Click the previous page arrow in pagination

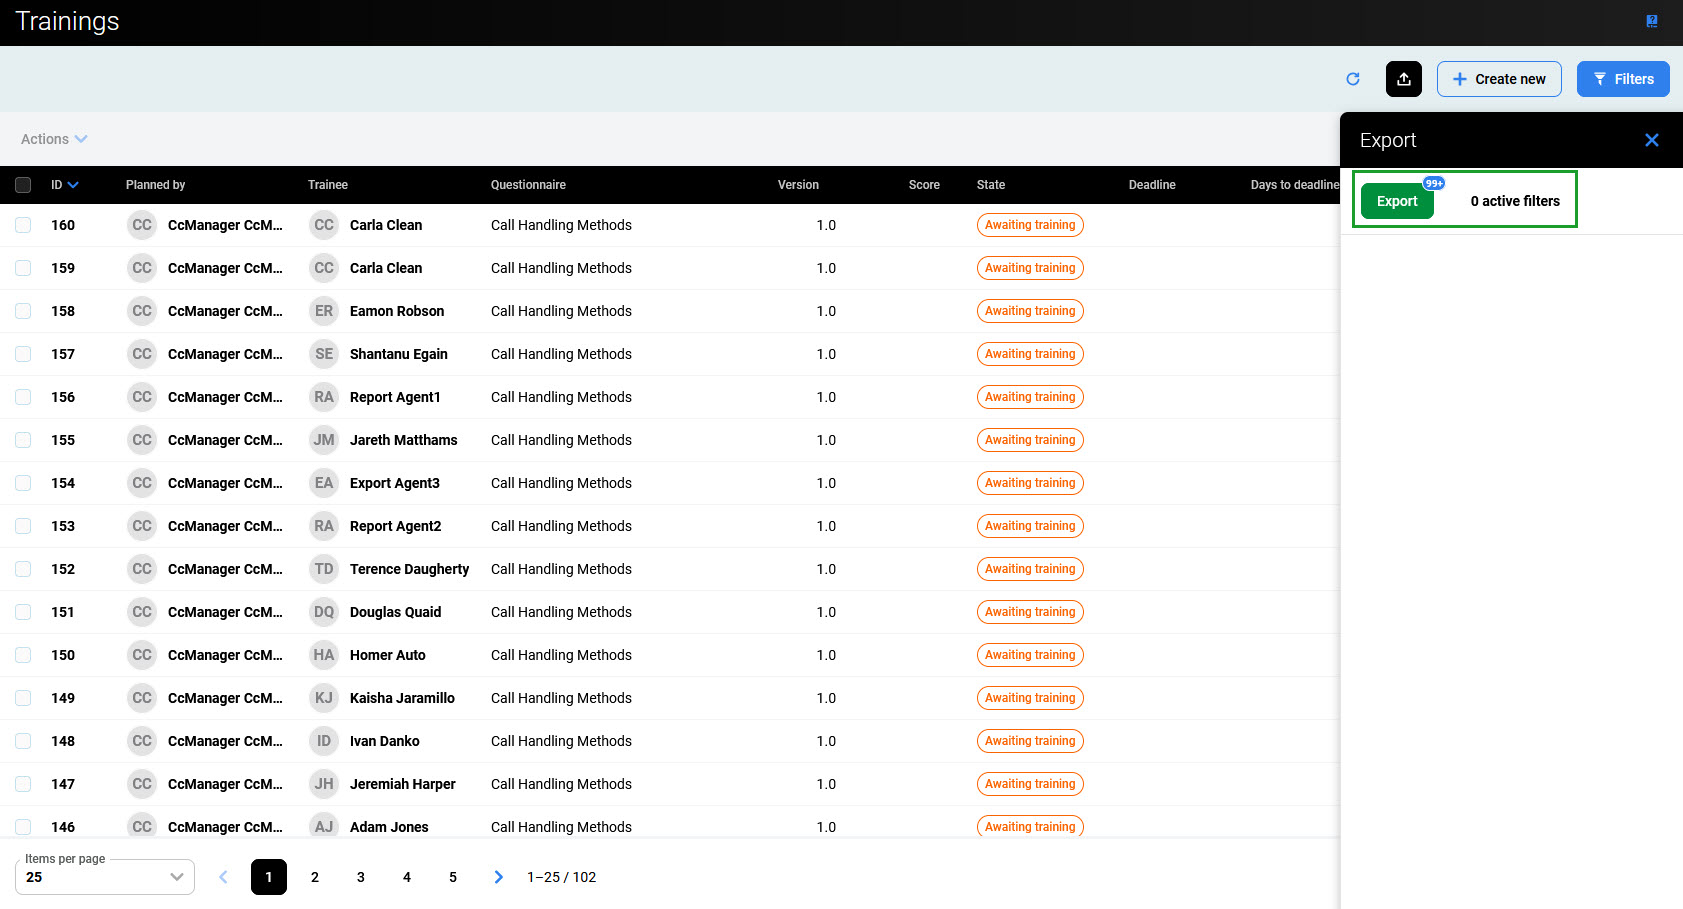pos(223,877)
